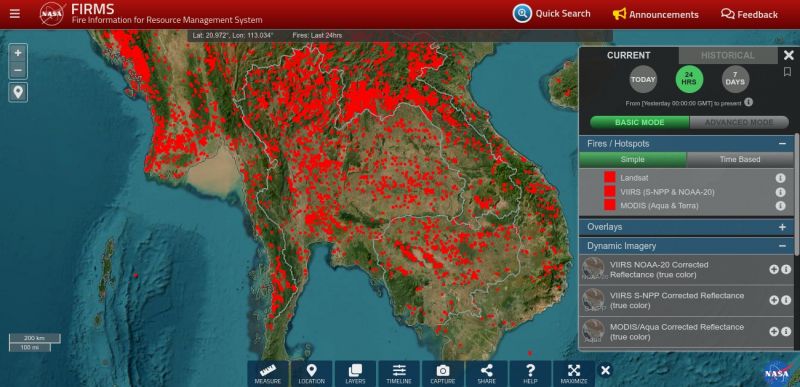
Task: Open the Share tool
Action: coord(487,373)
